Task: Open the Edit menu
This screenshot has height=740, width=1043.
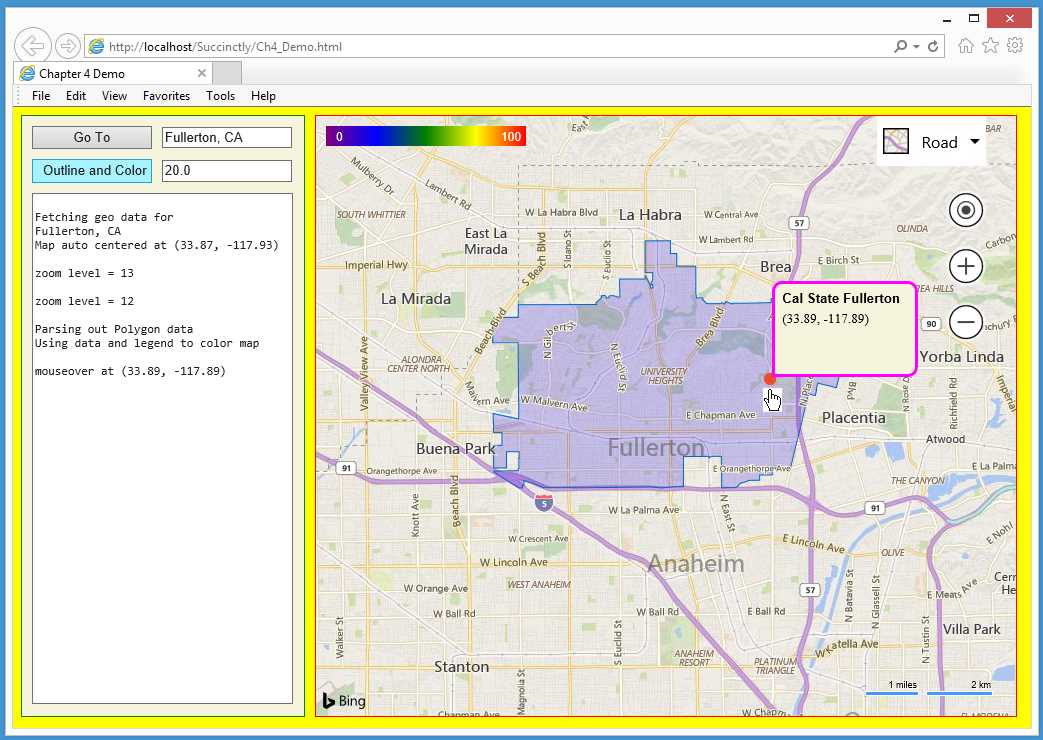Action: click(76, 96)
